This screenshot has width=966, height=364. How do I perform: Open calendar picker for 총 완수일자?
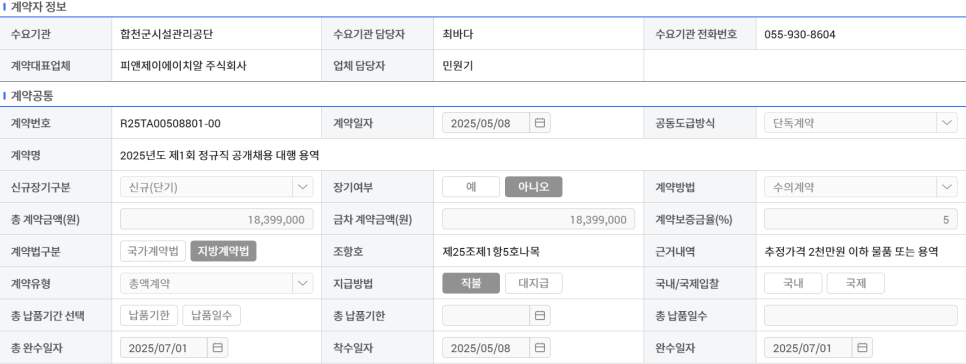pos(217,347)
